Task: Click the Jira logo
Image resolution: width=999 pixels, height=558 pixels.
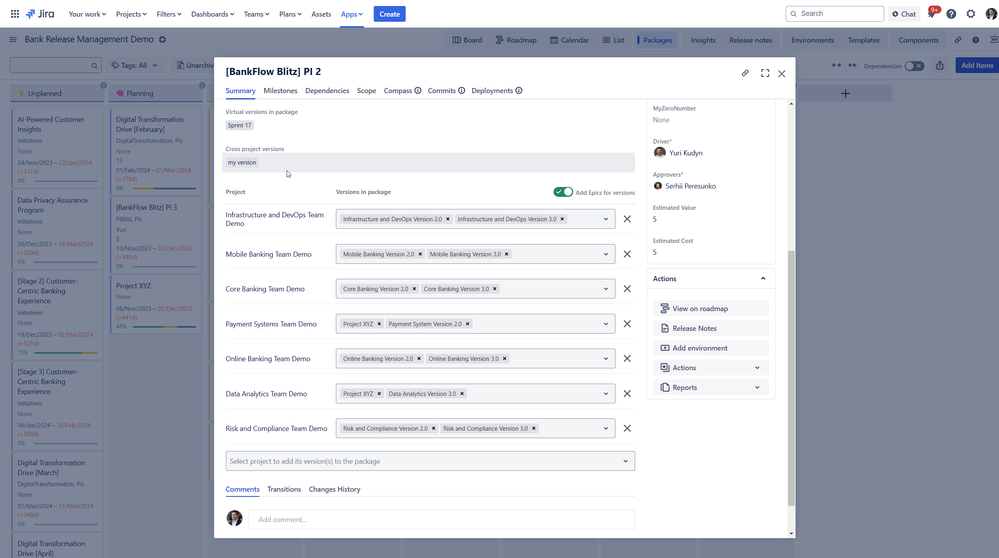Action: 40,13
